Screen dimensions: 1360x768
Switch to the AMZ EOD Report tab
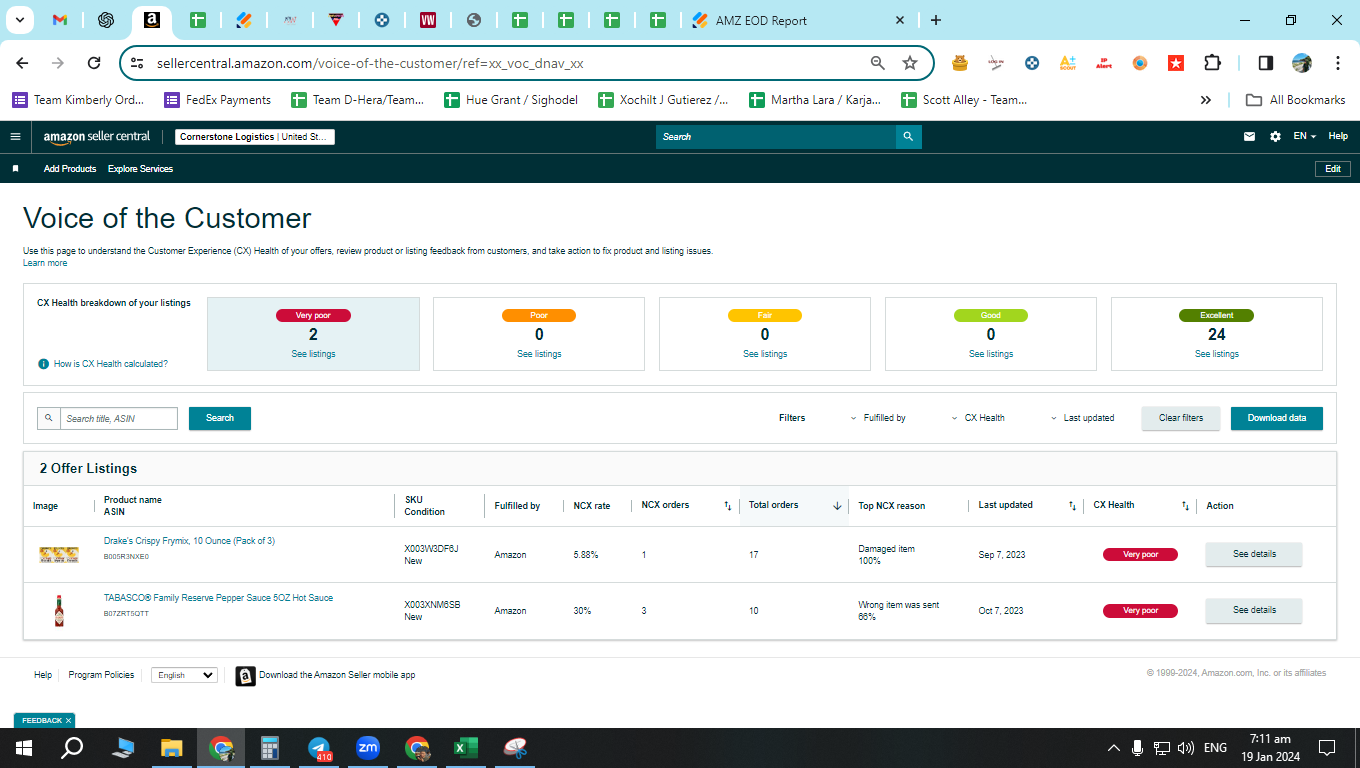[800, 20]
